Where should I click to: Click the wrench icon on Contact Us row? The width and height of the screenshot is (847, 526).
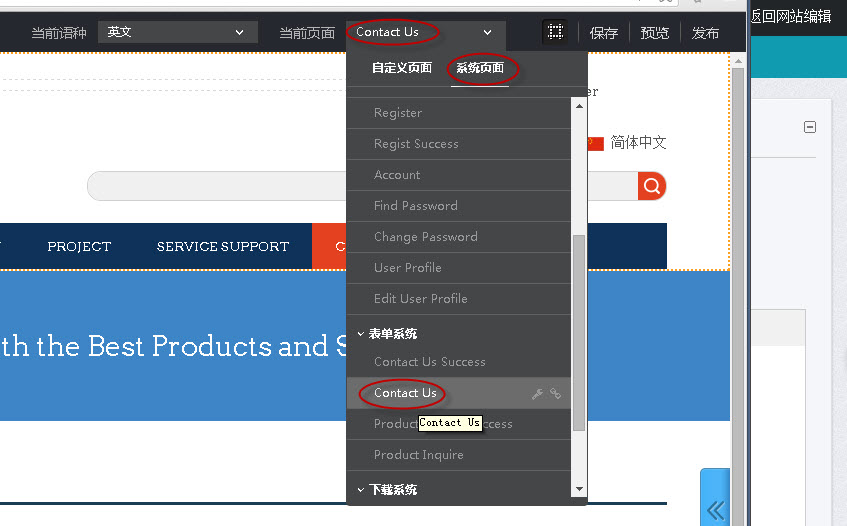point(537,394)
